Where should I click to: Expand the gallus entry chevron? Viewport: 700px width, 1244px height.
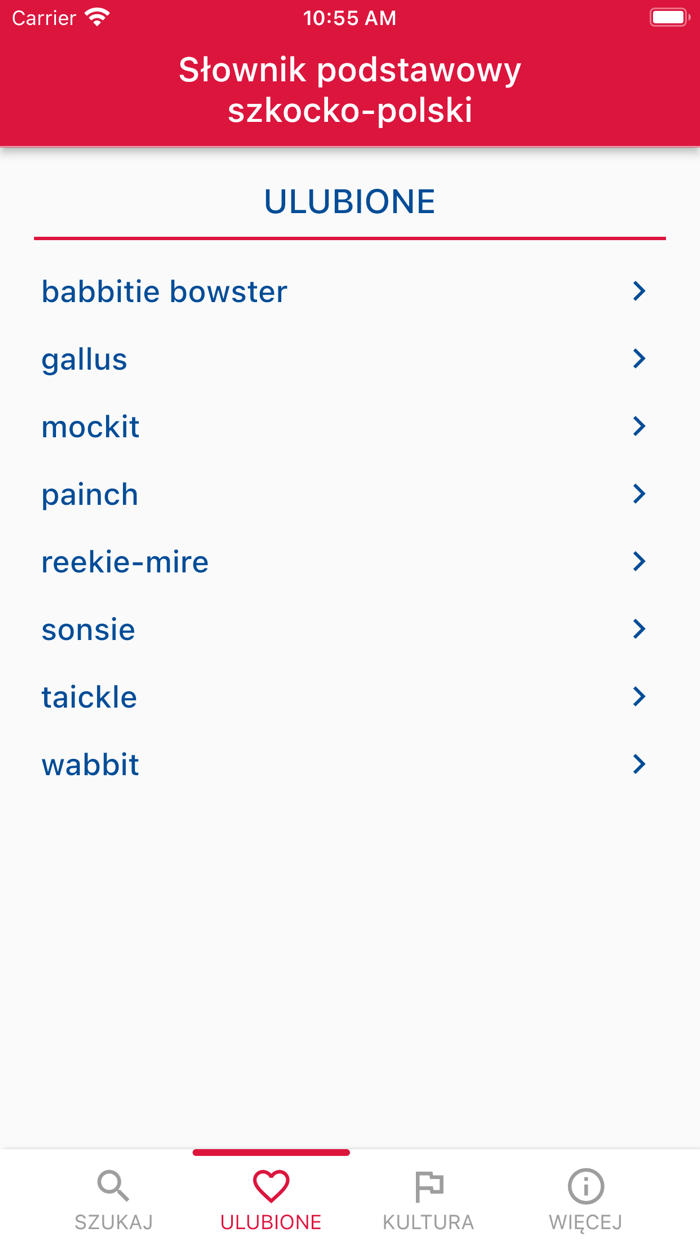point(639,358)
